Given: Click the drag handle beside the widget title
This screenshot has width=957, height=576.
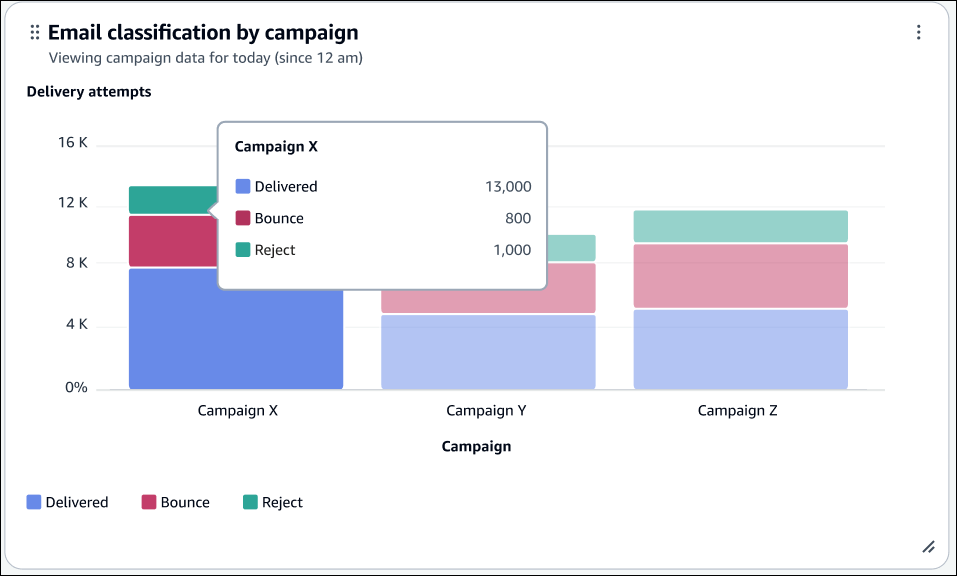Looking at the screenshot, I should [35, 33].
